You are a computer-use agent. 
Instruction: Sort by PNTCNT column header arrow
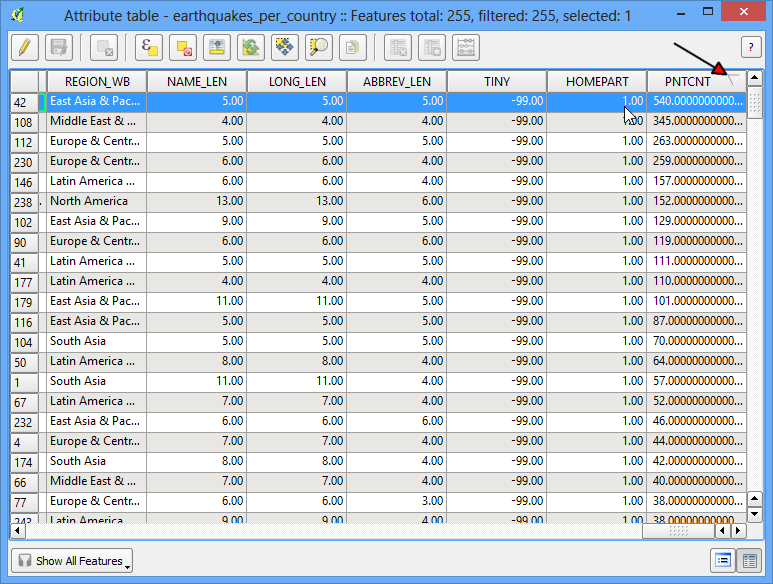pos(733,80)
